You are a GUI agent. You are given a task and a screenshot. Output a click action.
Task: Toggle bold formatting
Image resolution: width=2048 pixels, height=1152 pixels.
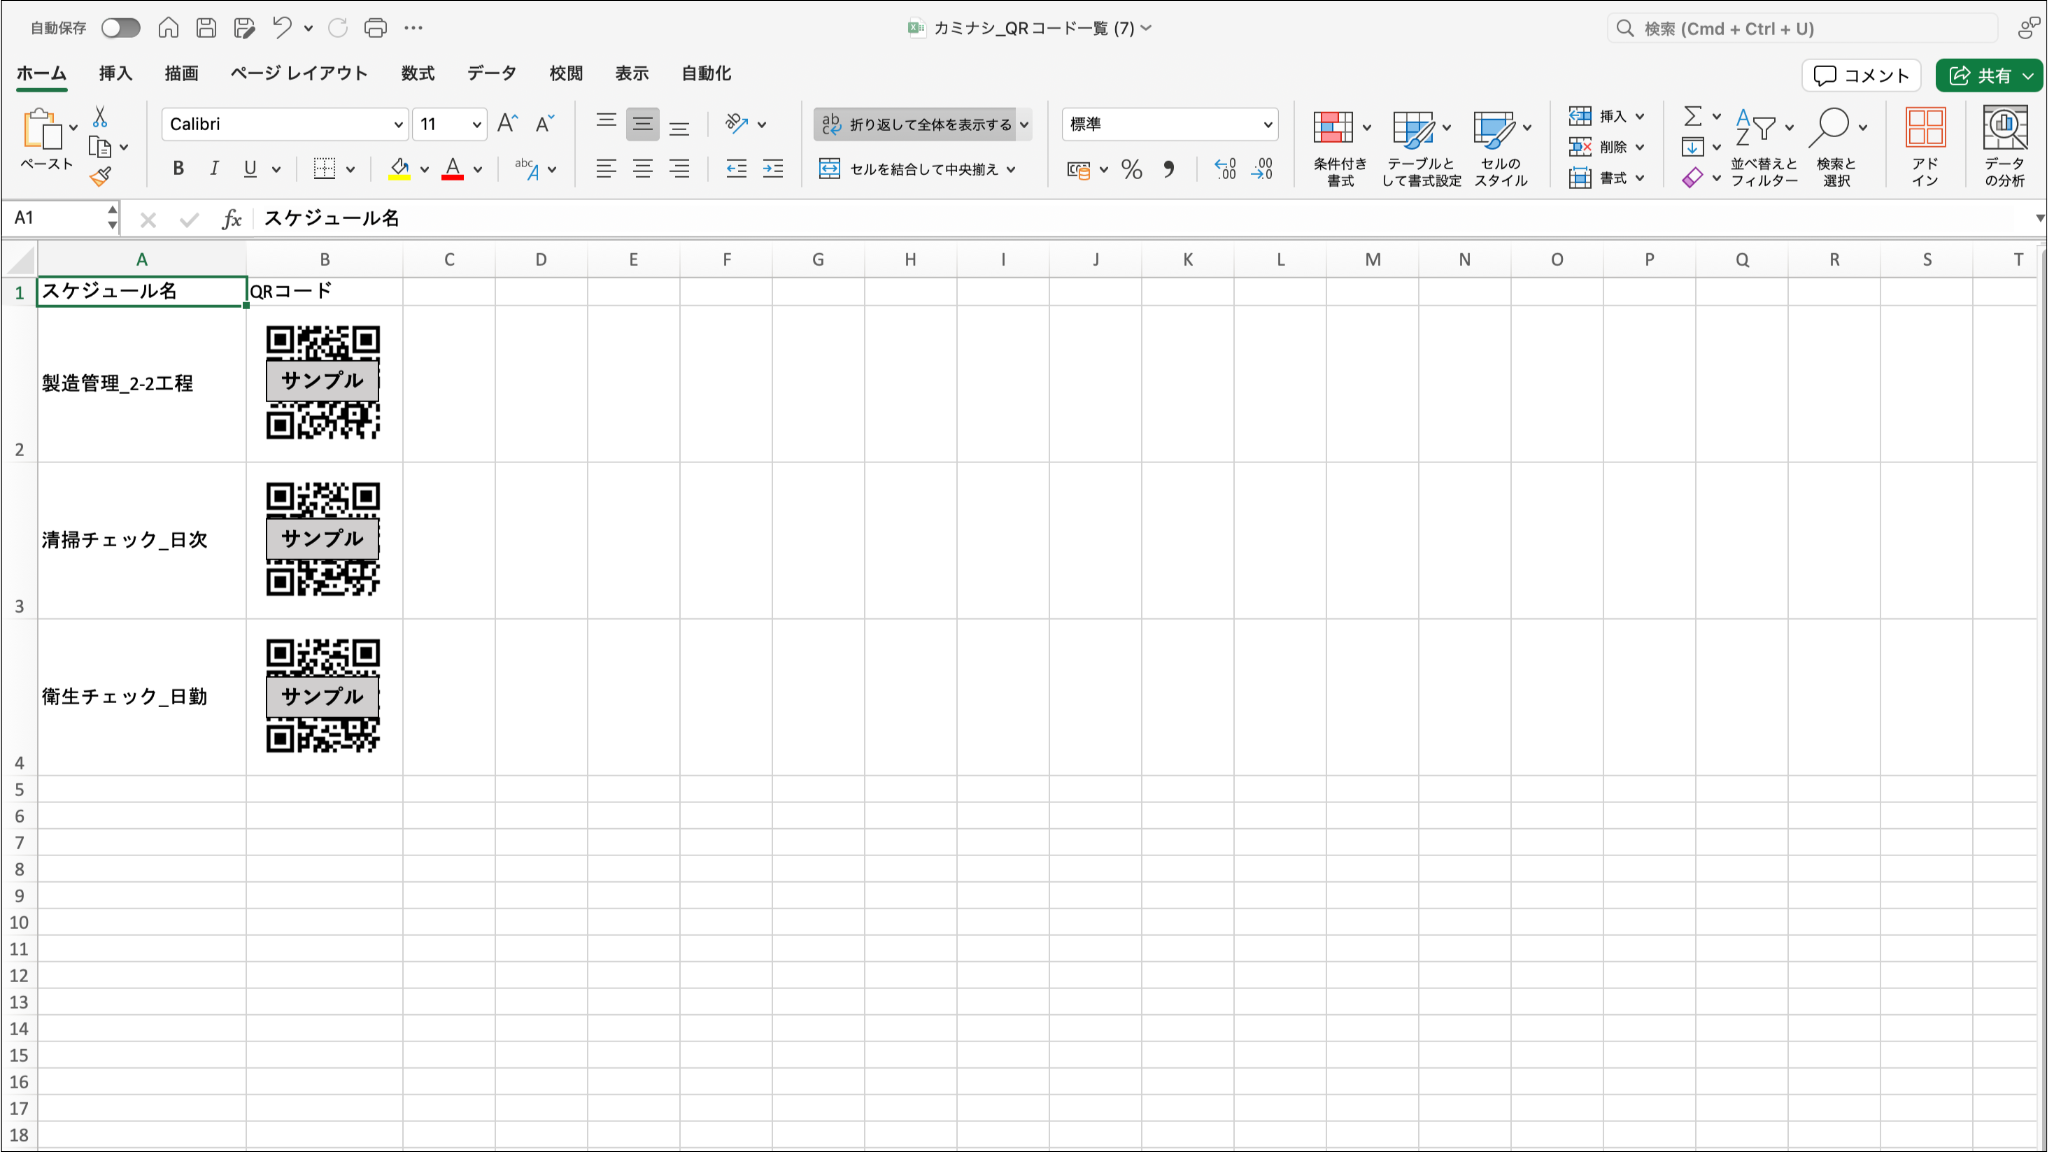(x=178, y=169)
